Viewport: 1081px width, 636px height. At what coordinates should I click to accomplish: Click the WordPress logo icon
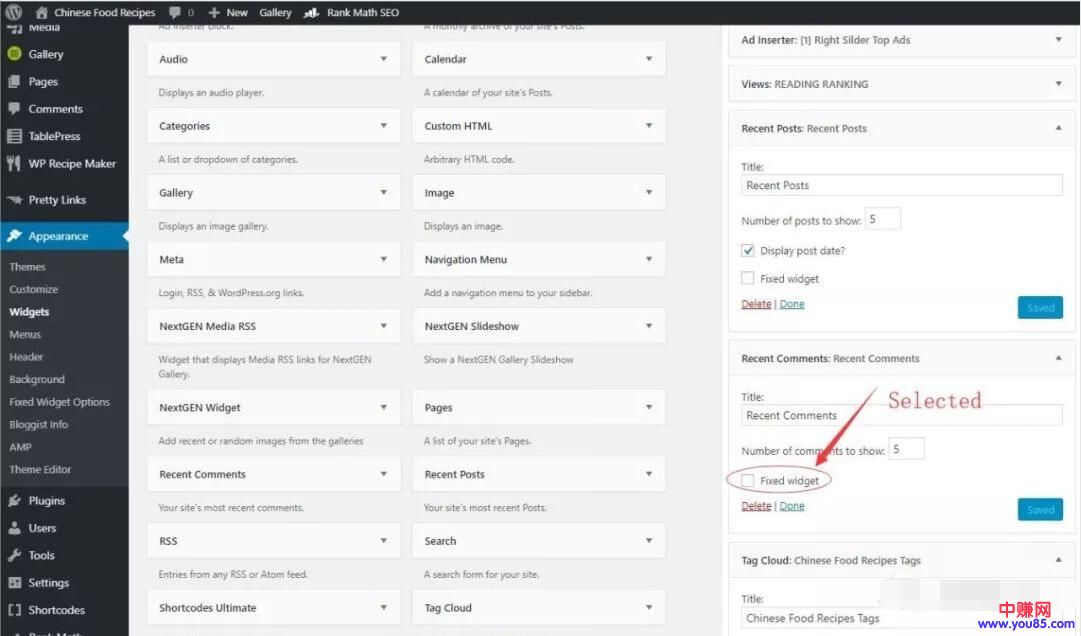(14, 12)
